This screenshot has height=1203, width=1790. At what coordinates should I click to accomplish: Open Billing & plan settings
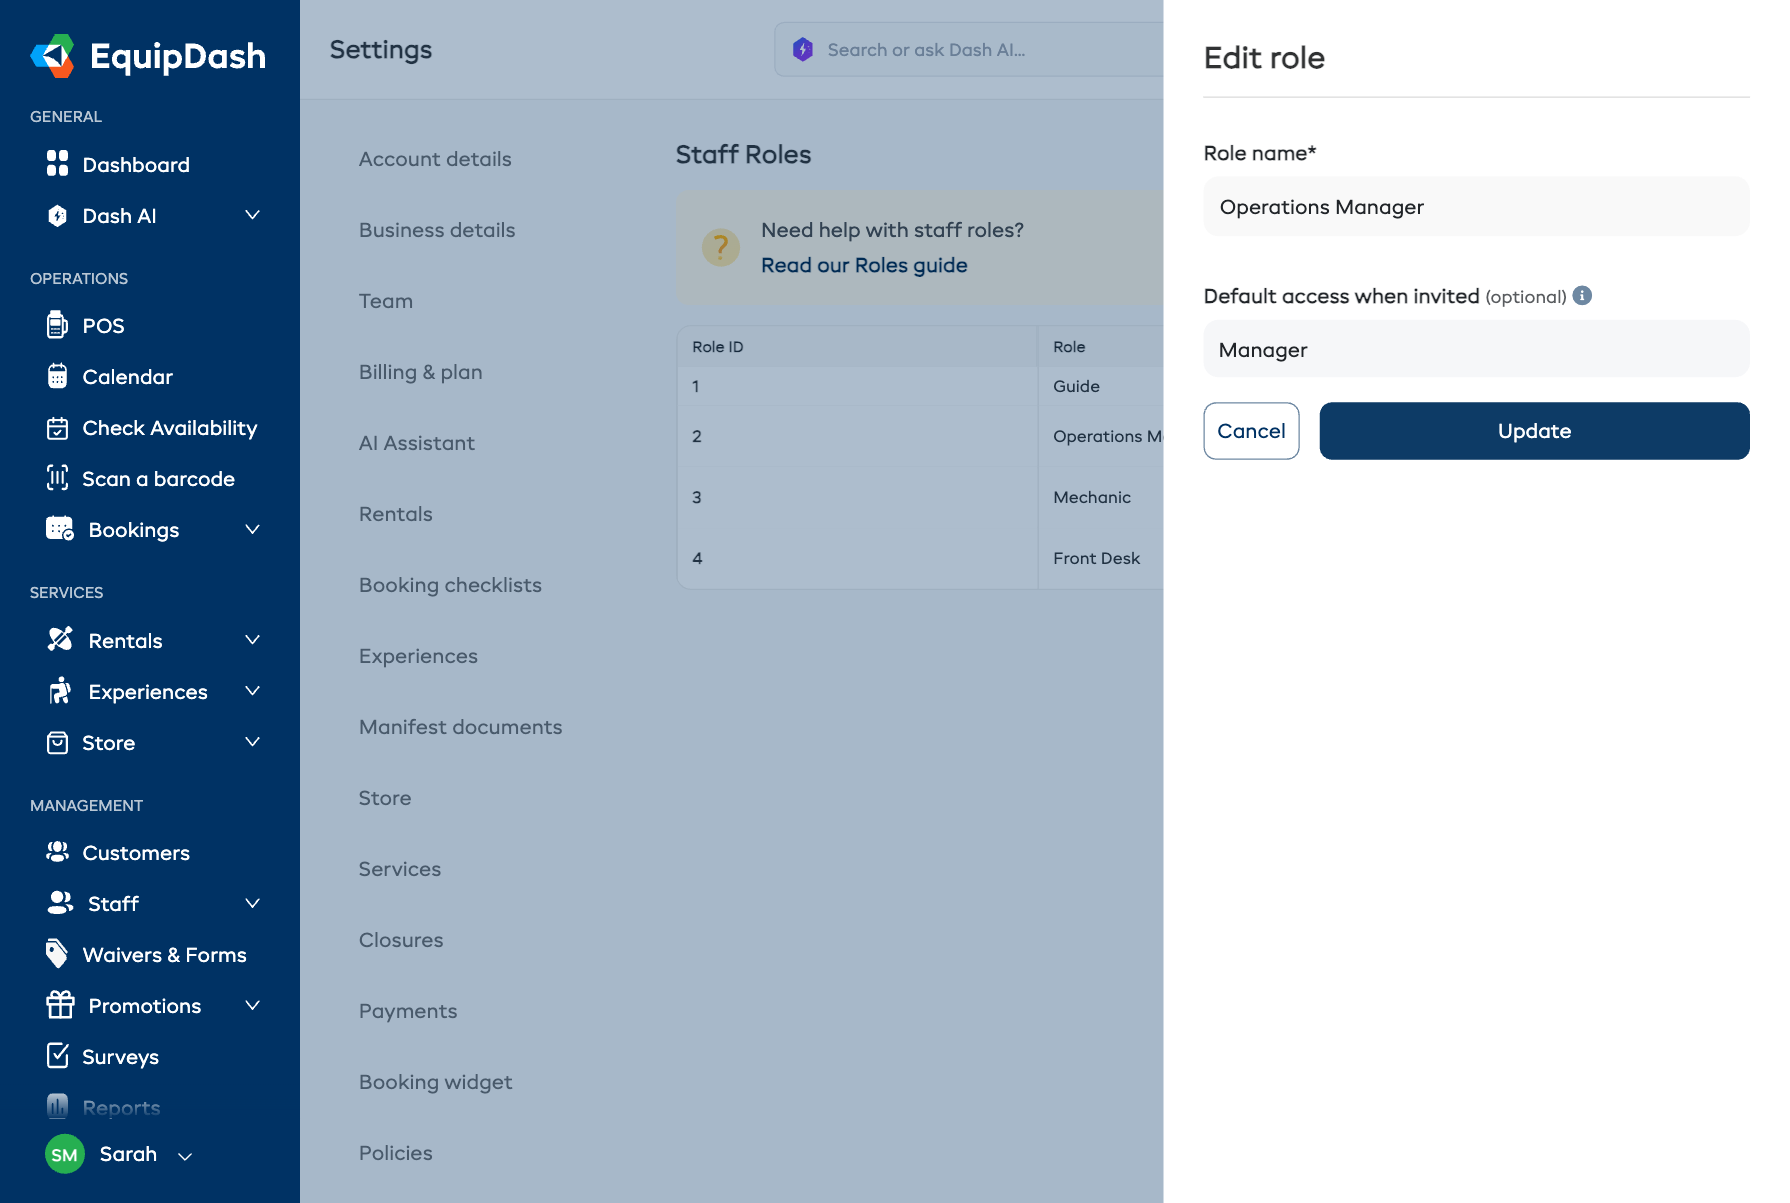(x=421, y=372)
